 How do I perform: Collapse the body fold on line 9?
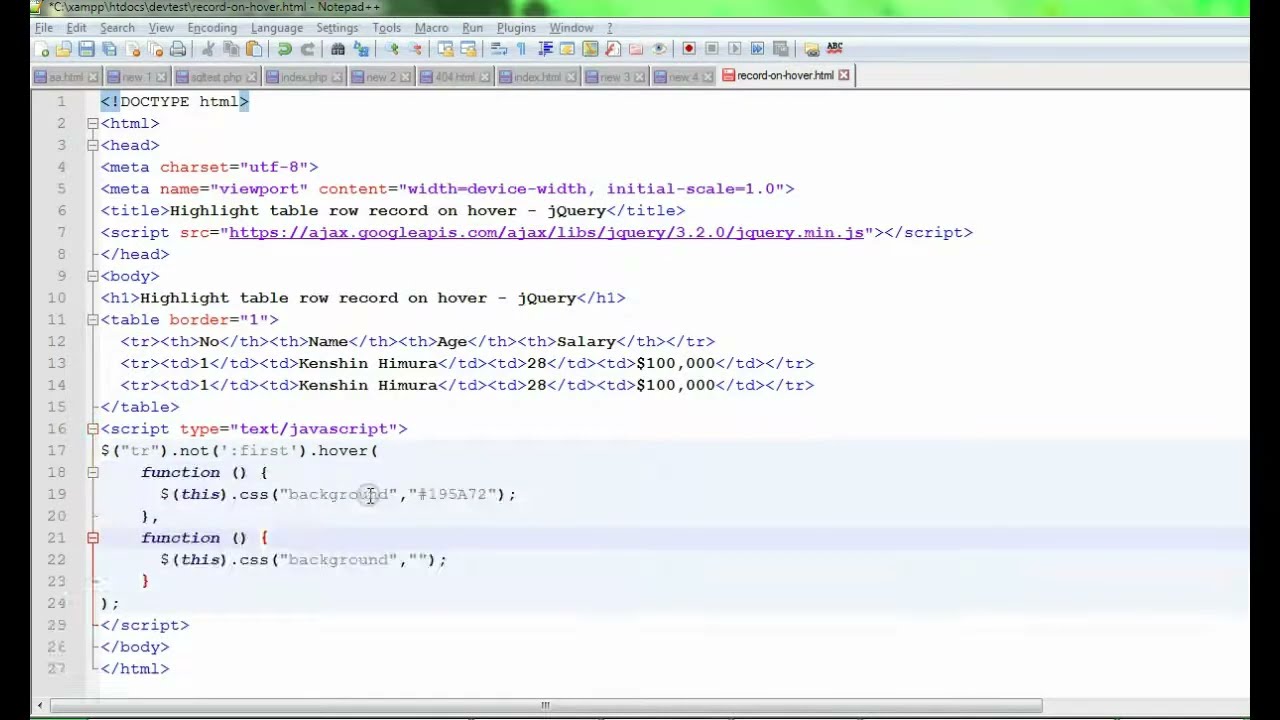click(x=92, y=276)
